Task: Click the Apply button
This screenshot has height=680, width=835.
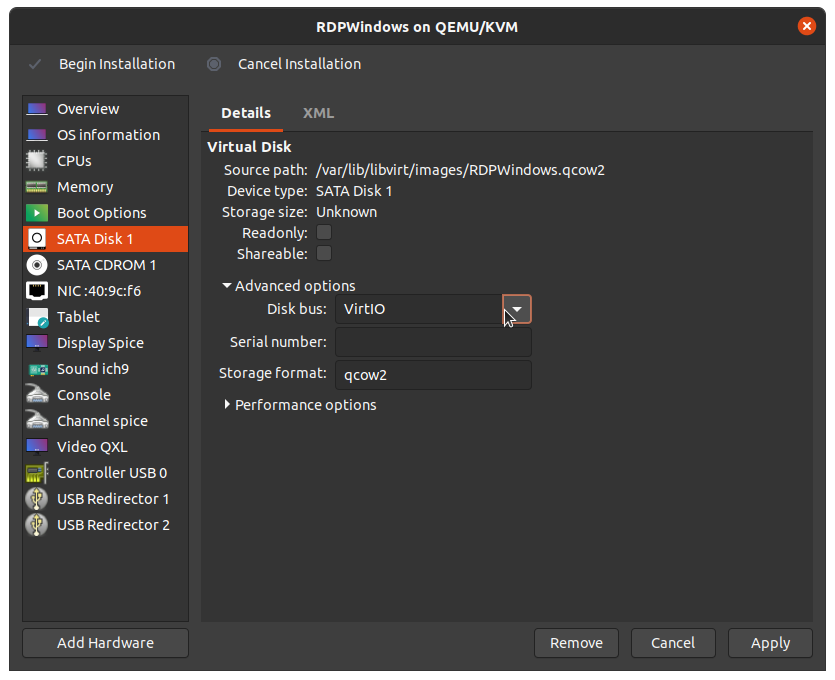Action: [x=770, y=643]
